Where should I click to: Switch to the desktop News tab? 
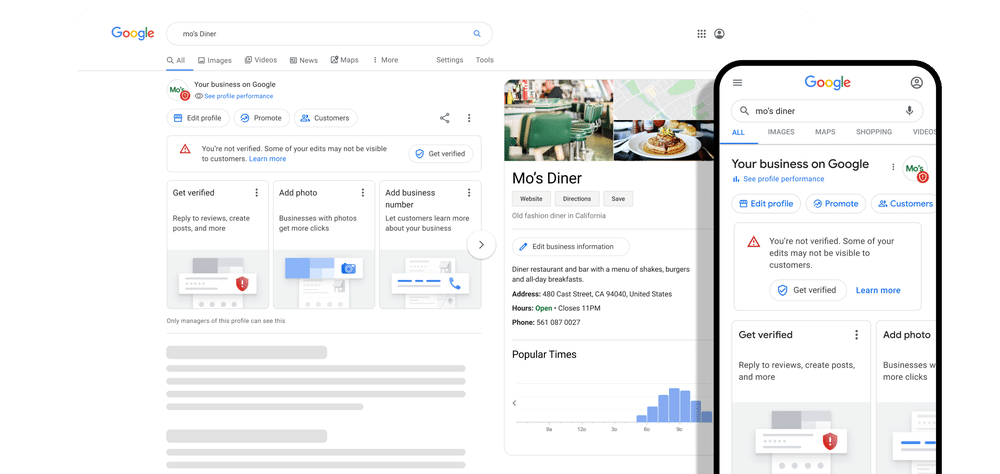303,60
